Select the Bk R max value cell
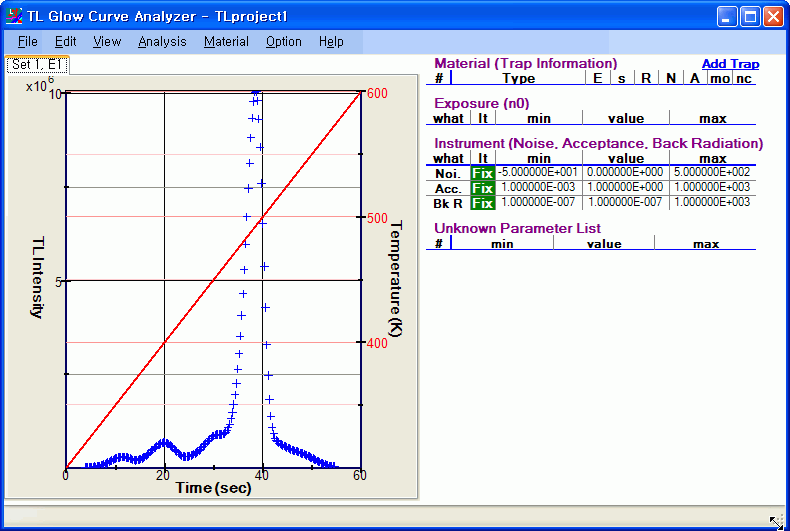This screenshot has width=790, height=531. (x=712, y=203)
